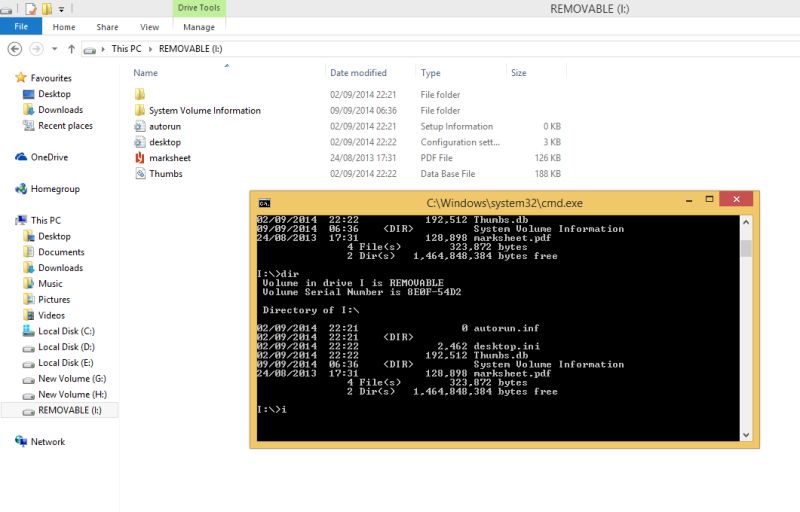The width and height of the screenshot is (800, 512).
Task: Open the File ribbon tab
Action: 21,27
